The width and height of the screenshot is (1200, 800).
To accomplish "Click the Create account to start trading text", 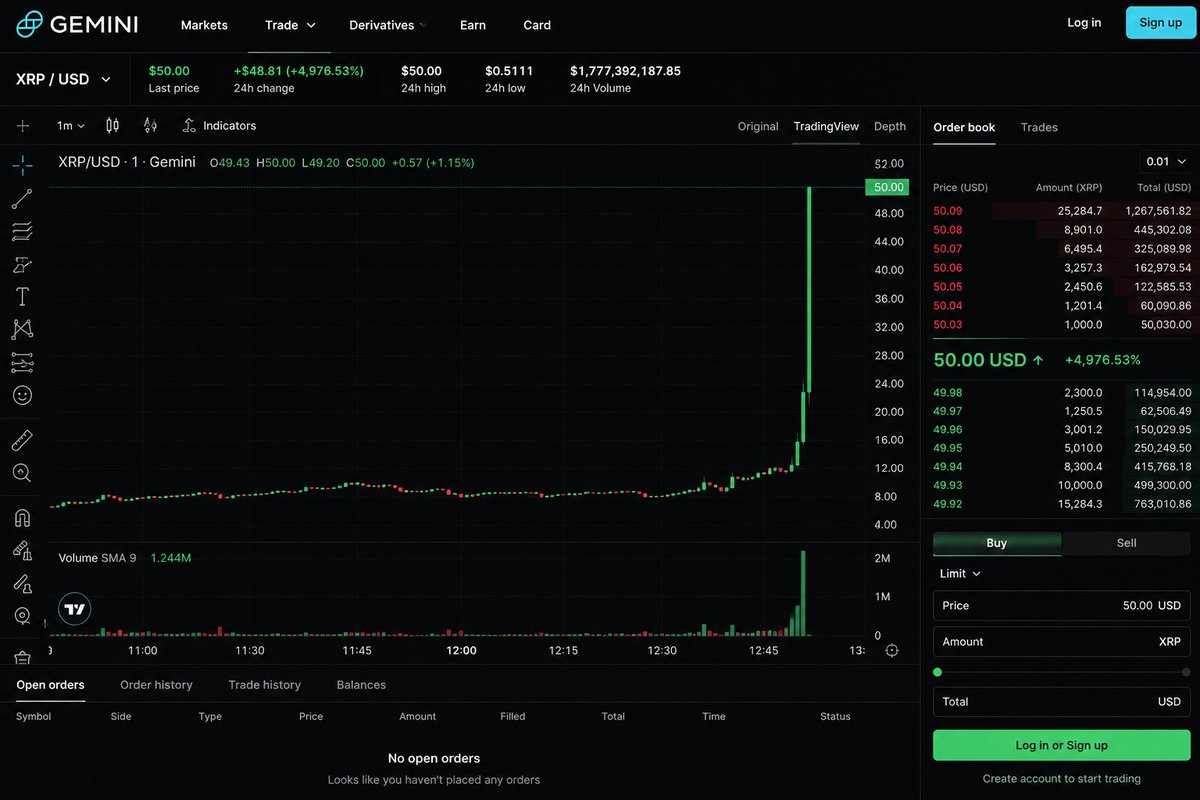I will coord(1061,778).
